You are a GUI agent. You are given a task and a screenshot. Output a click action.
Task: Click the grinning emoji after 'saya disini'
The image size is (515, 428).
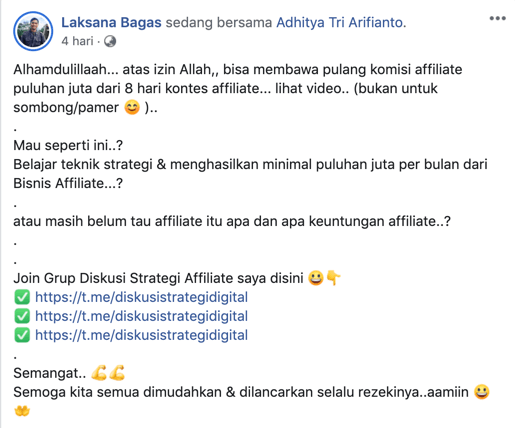(x=315, y=278)
